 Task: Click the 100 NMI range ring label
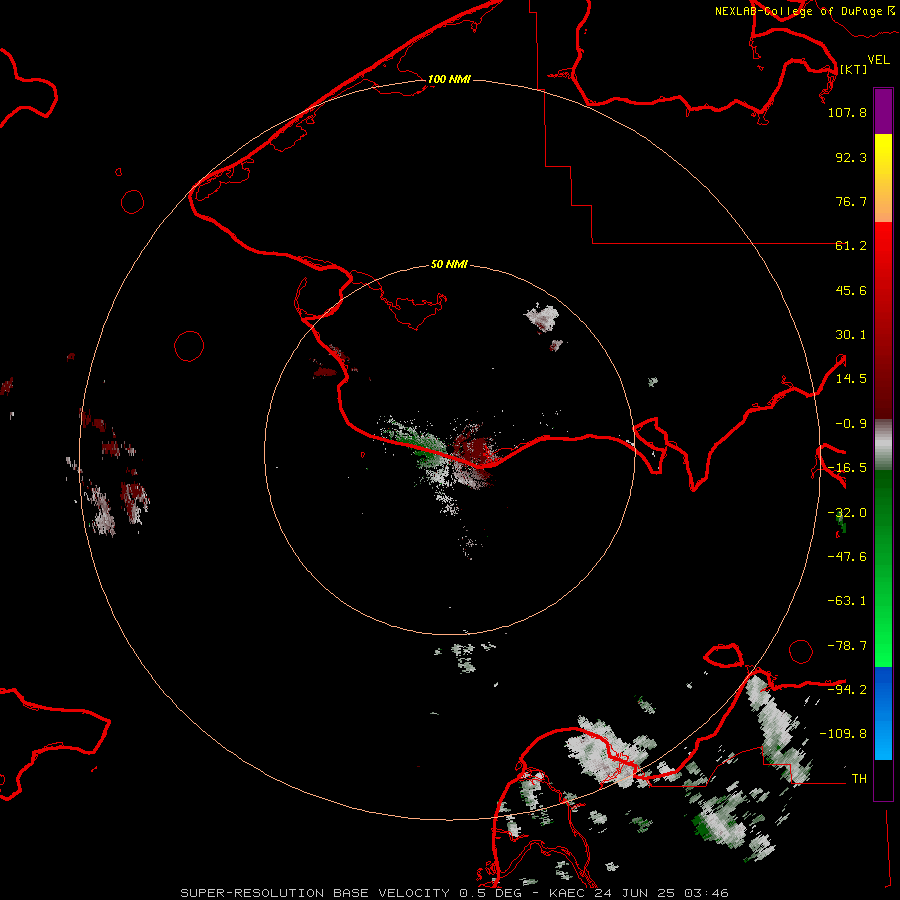[x=449, y=79]
